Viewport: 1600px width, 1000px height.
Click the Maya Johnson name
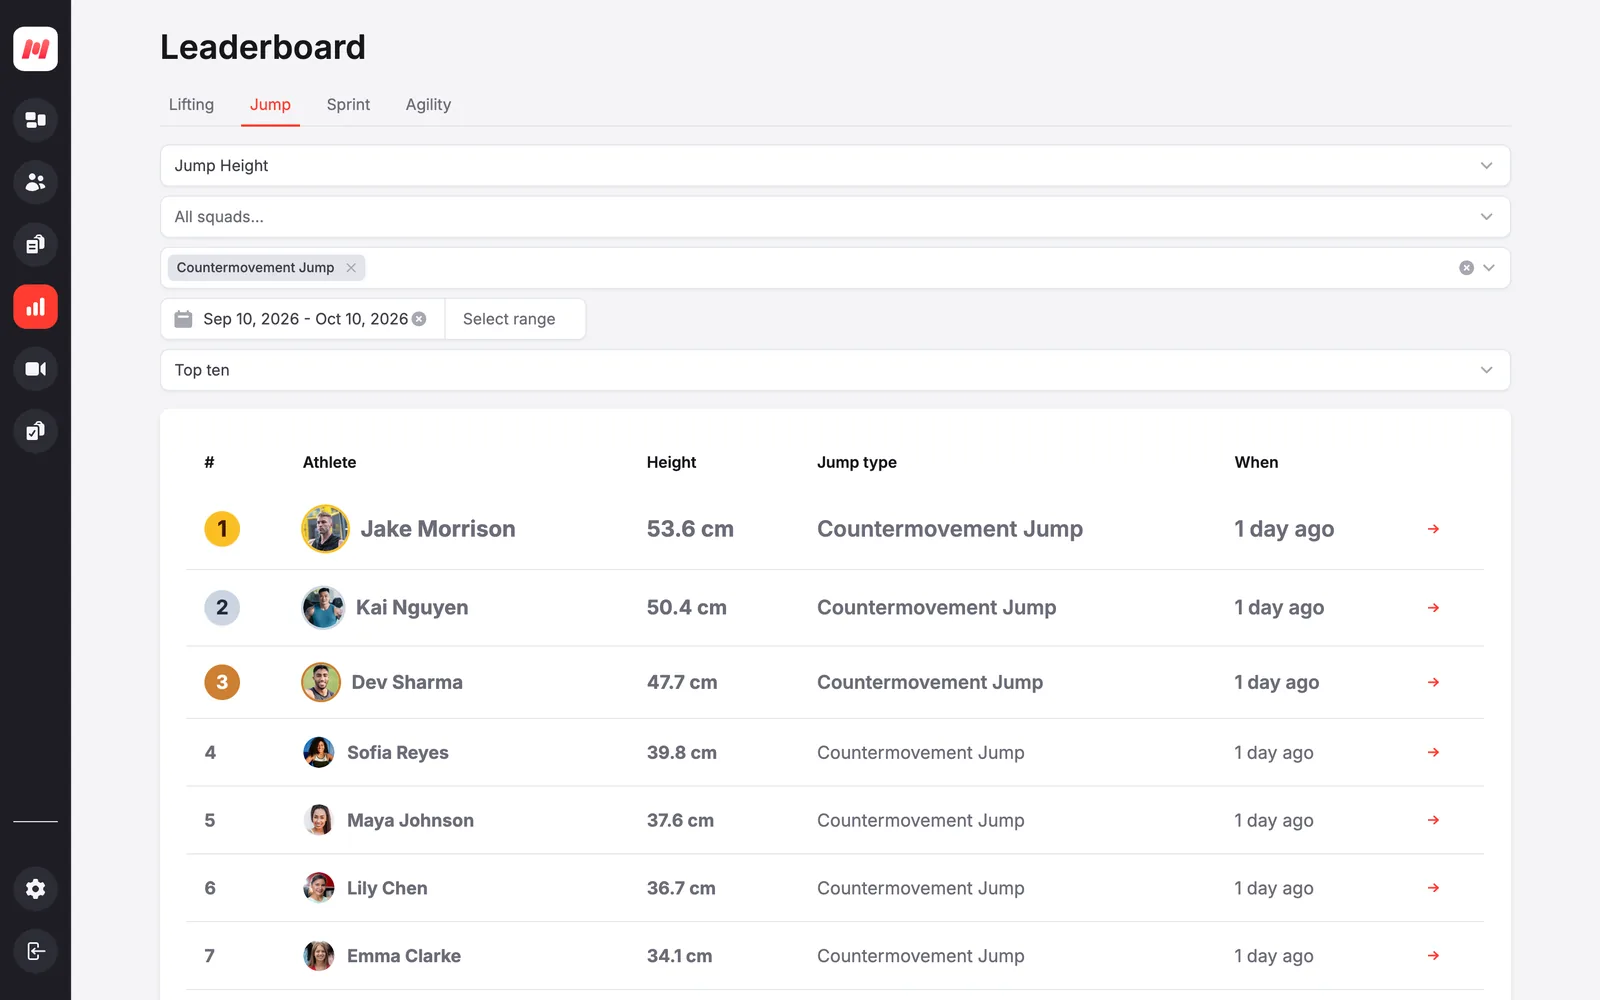(410, 820)
